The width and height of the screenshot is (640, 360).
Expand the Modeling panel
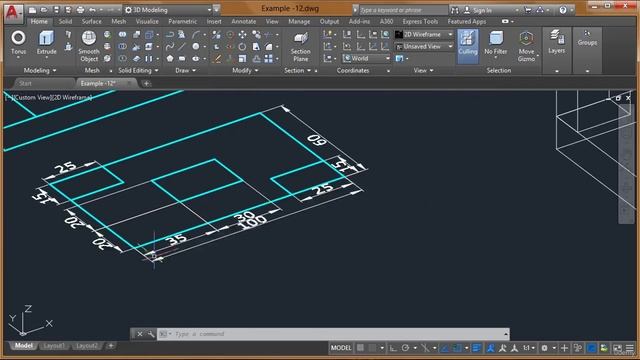coord(40,71)
